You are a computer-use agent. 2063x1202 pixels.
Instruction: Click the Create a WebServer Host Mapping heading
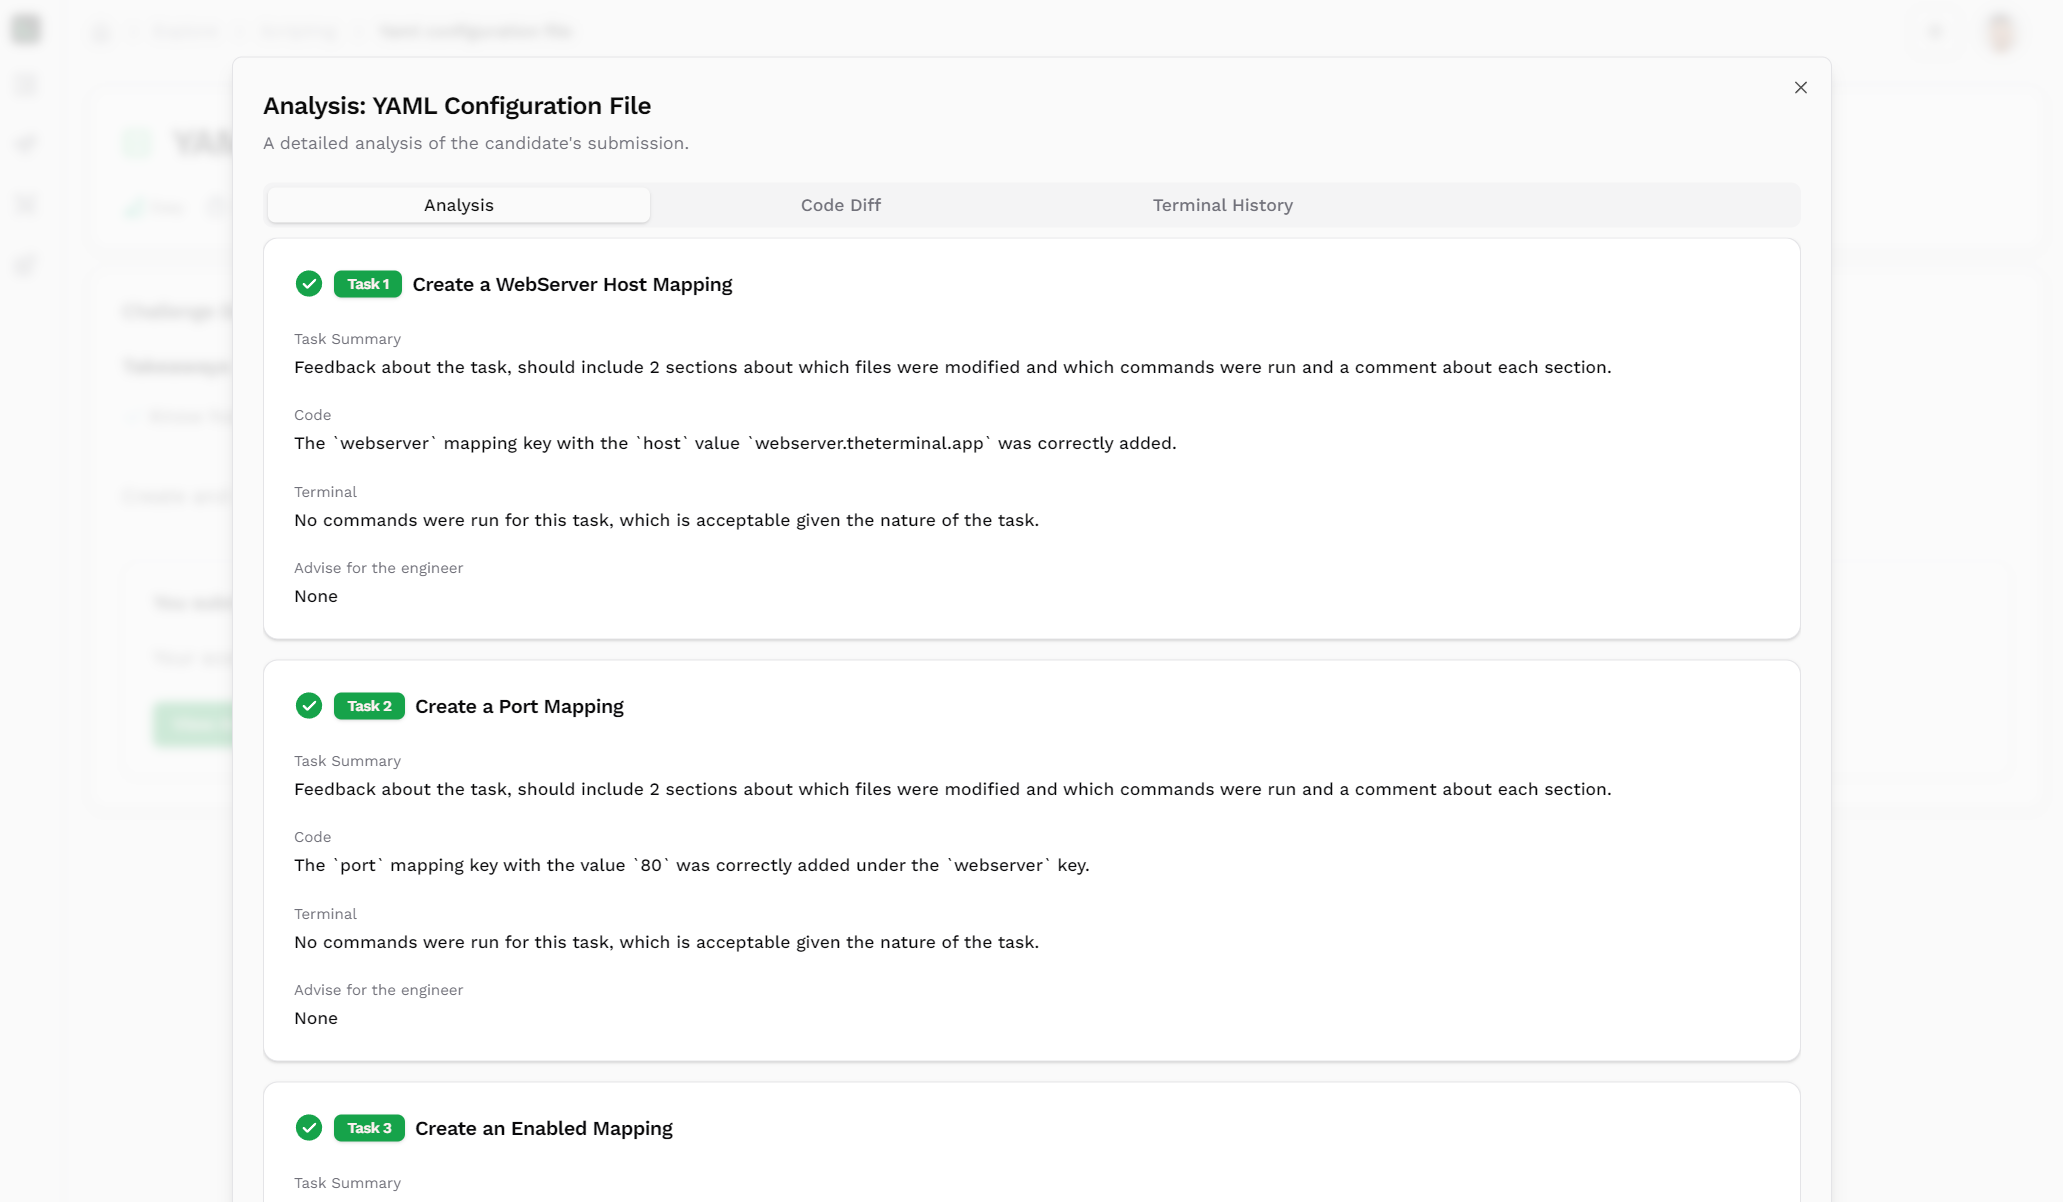point(572,285)
